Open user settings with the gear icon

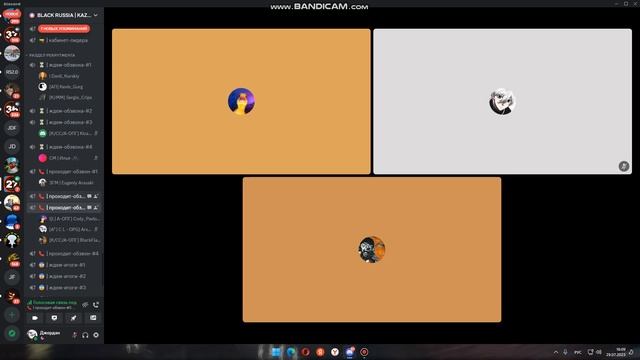(96, 335)
